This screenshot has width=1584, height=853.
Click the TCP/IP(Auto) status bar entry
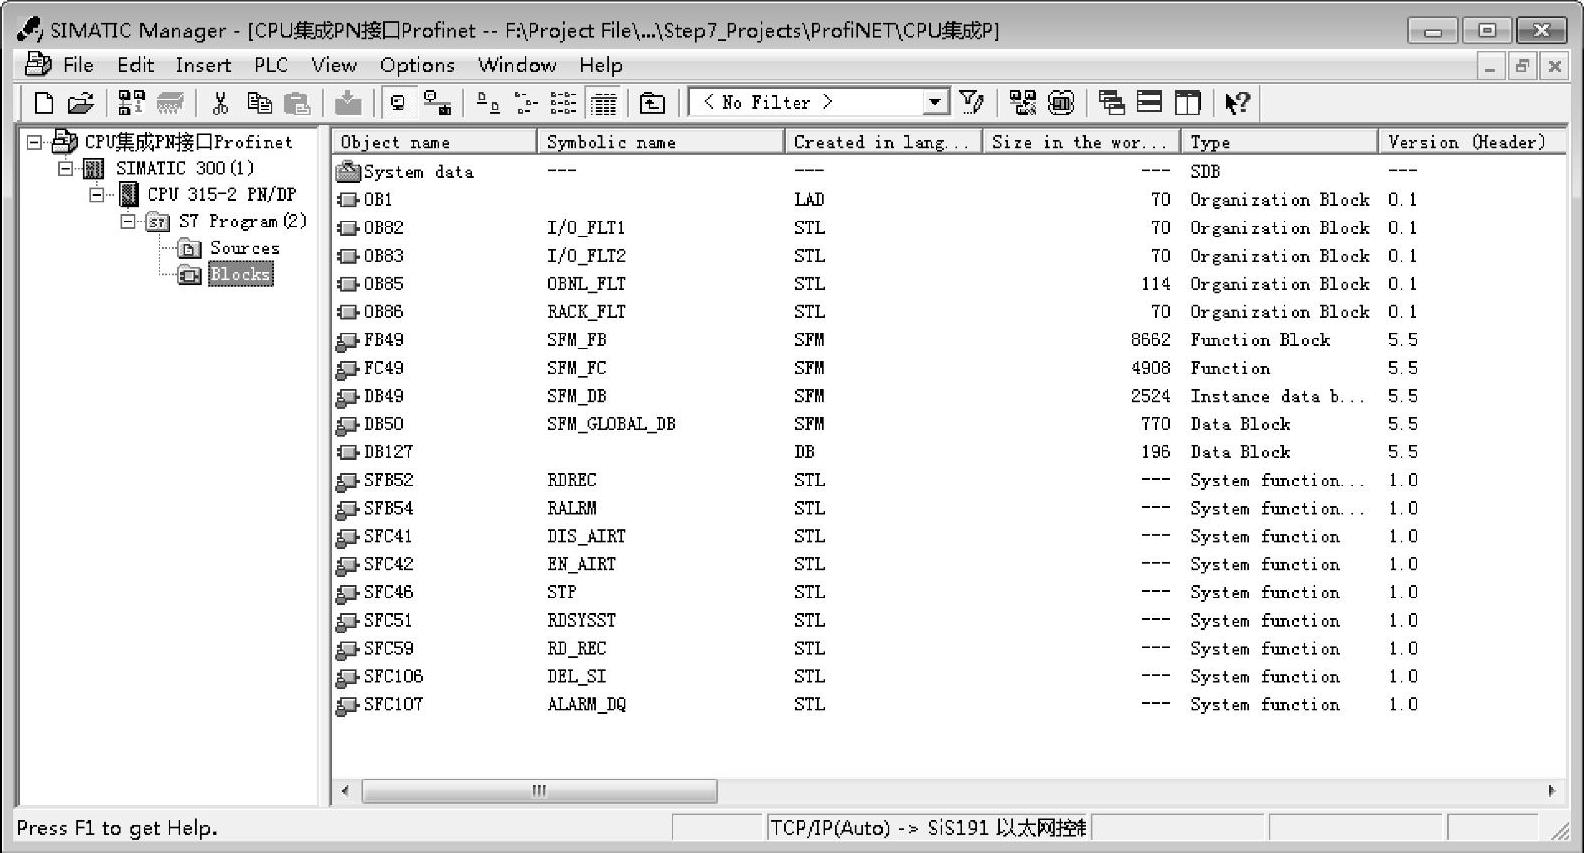[927, 828]
